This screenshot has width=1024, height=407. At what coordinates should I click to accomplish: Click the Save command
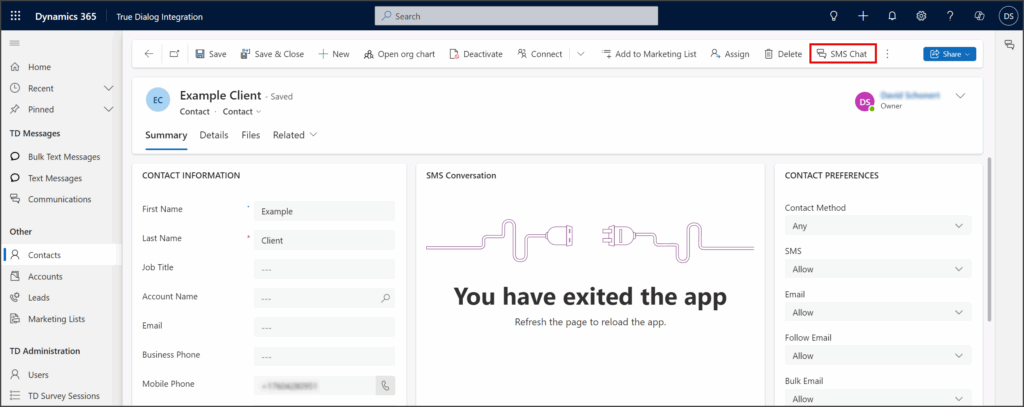point(211,54)
